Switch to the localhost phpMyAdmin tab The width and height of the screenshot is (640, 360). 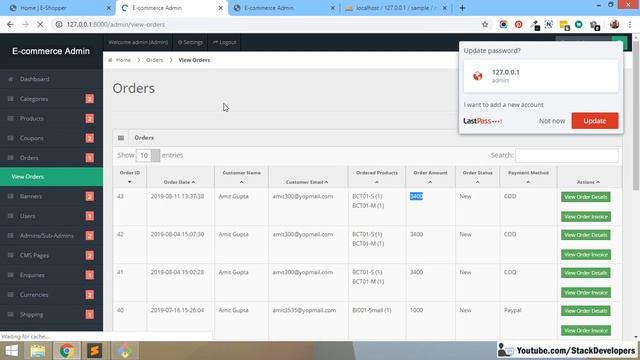(396, 8)
